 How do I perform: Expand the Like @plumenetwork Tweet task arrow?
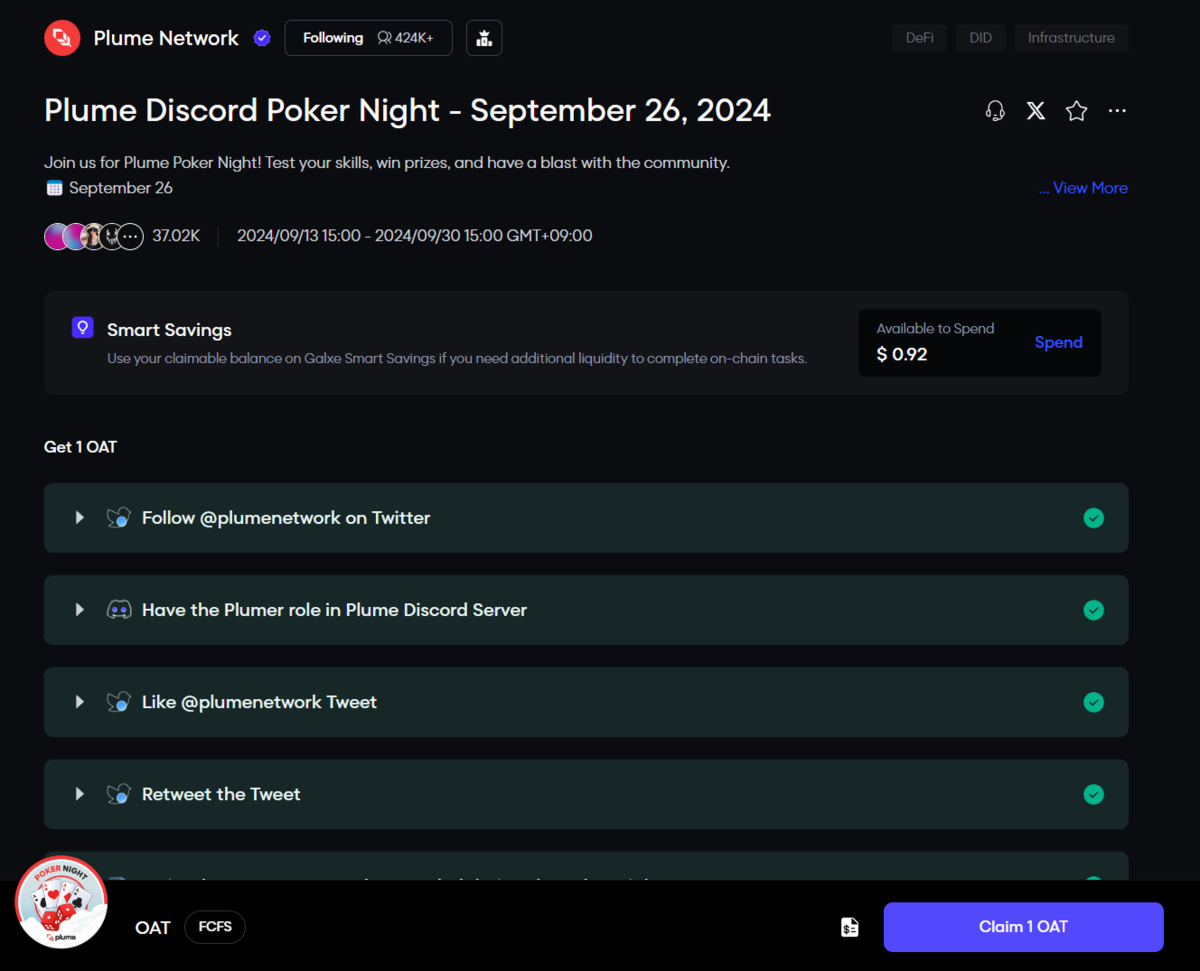click(80, 702)
